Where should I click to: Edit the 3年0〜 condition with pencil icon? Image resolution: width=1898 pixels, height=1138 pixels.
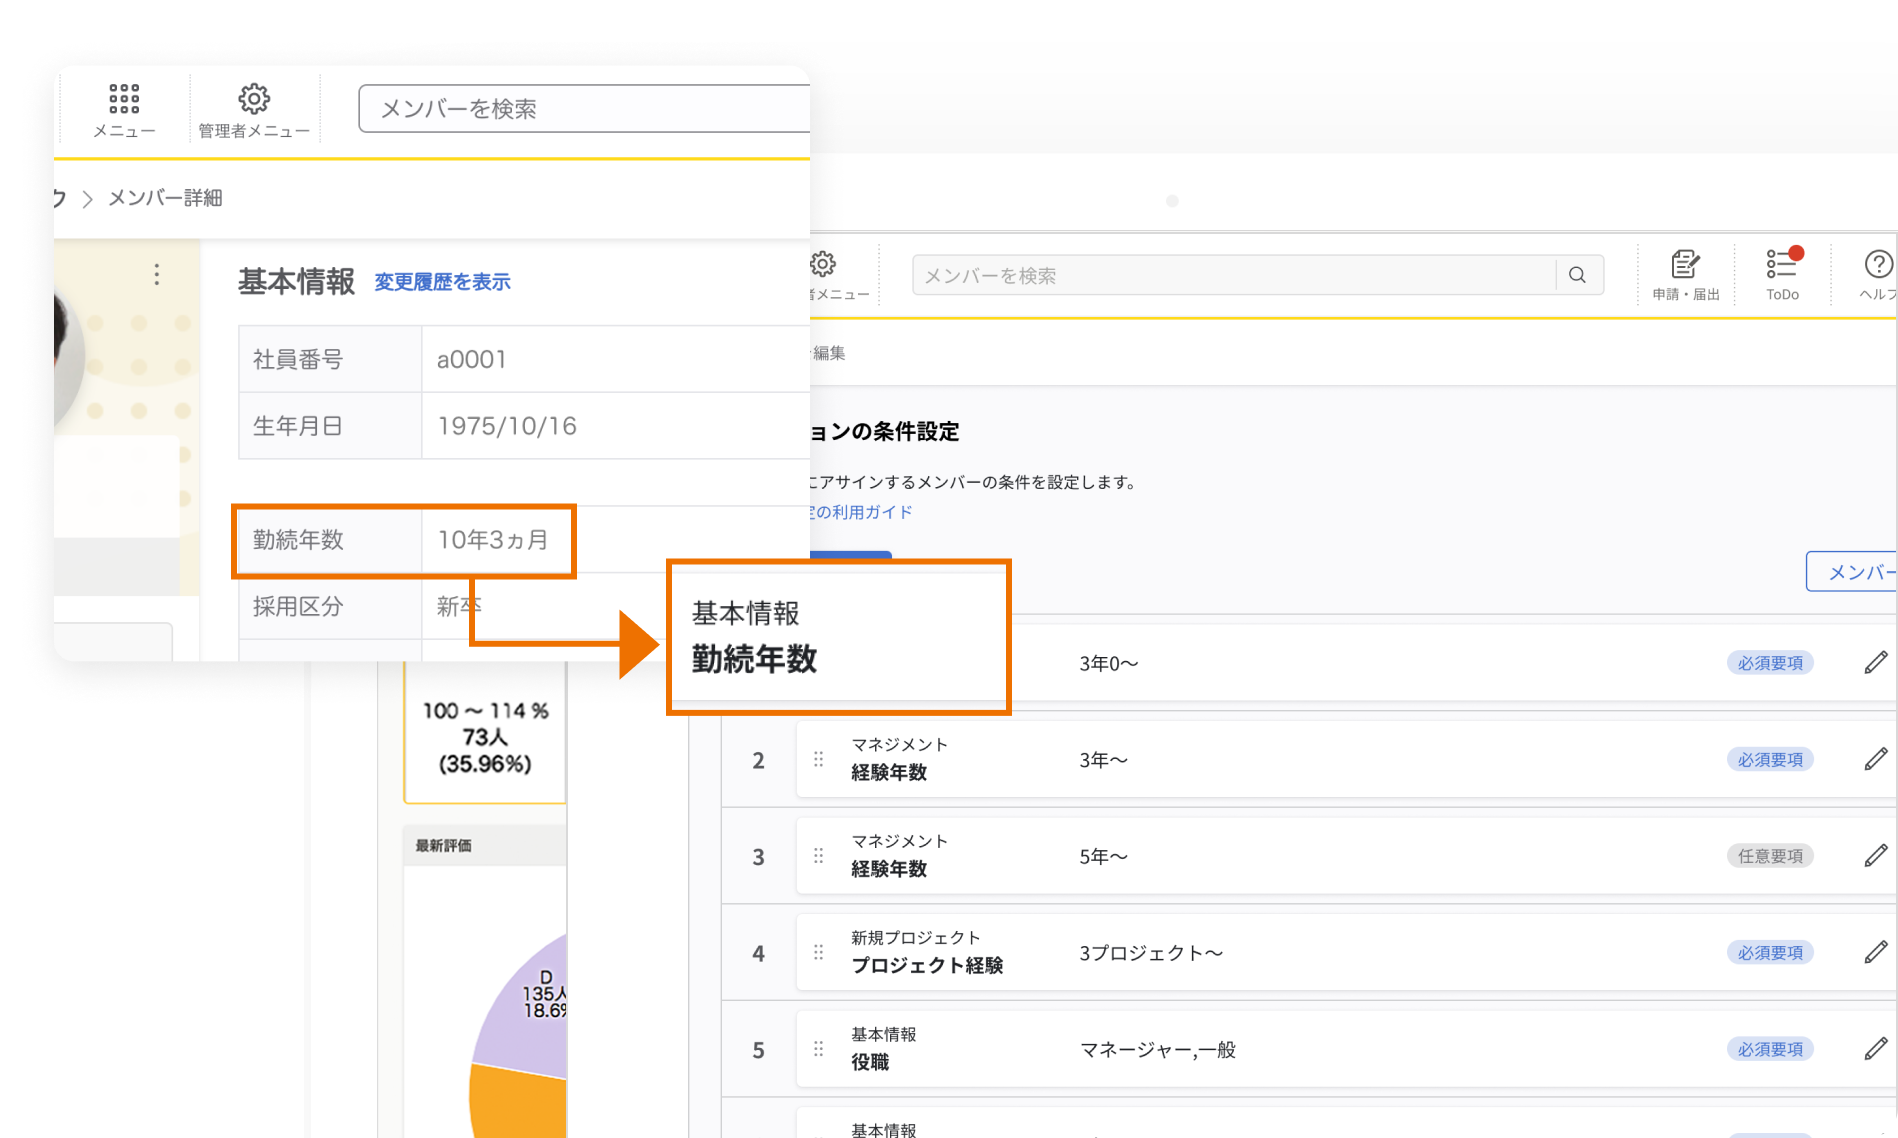click(1876, 662)
